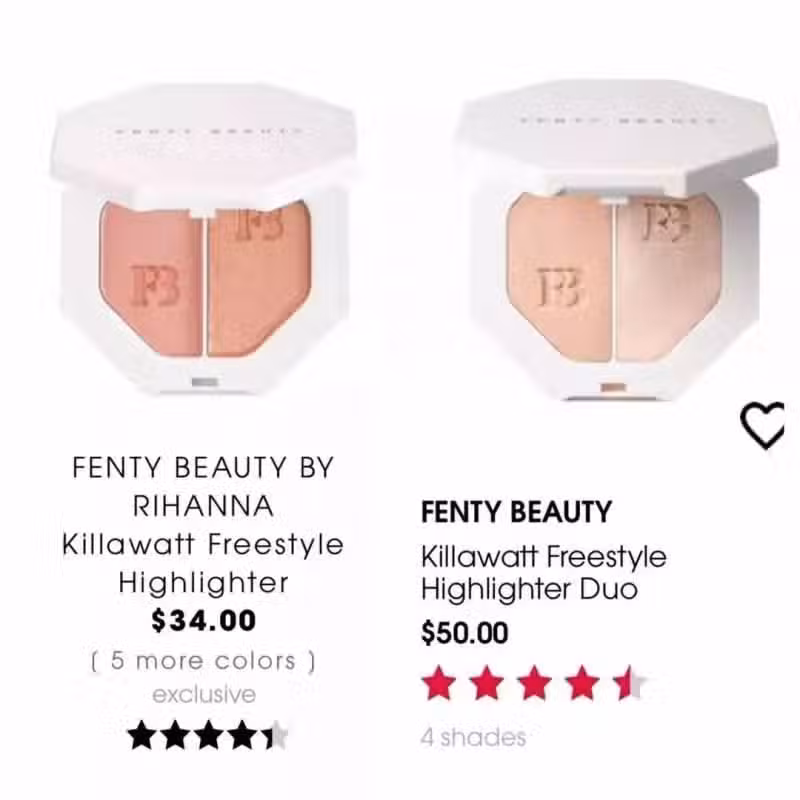This screenshot has width=800, height=800.
Task: Open the $50.00 Highlighter Duo product image
Action: [615, 240]
